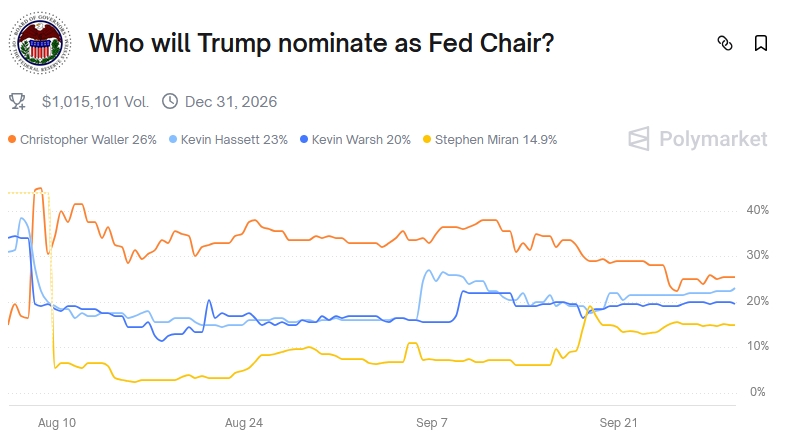This screenshot has height=439, width=790.
Task: Click the Polymarket wordmark text
Action: (x=713, y=139)
